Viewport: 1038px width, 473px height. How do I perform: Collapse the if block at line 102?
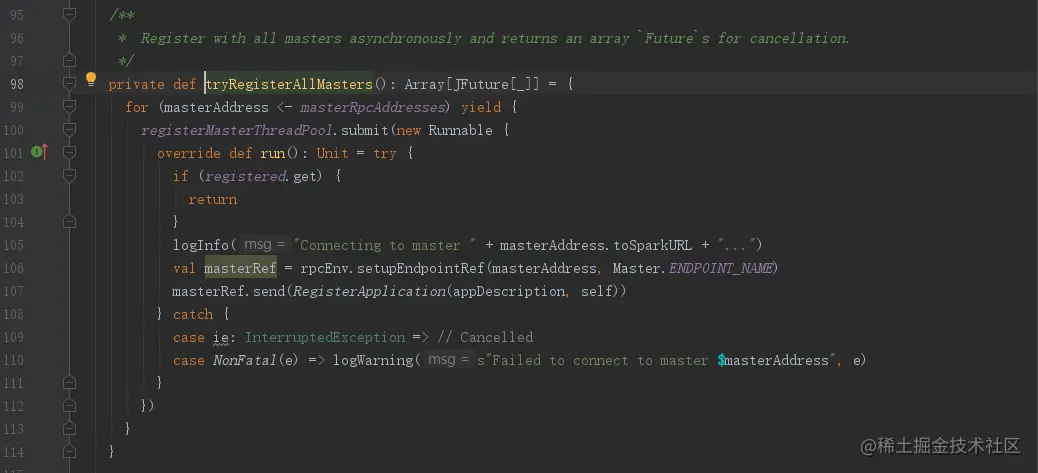pyautogui.click(x=70, y=175)
